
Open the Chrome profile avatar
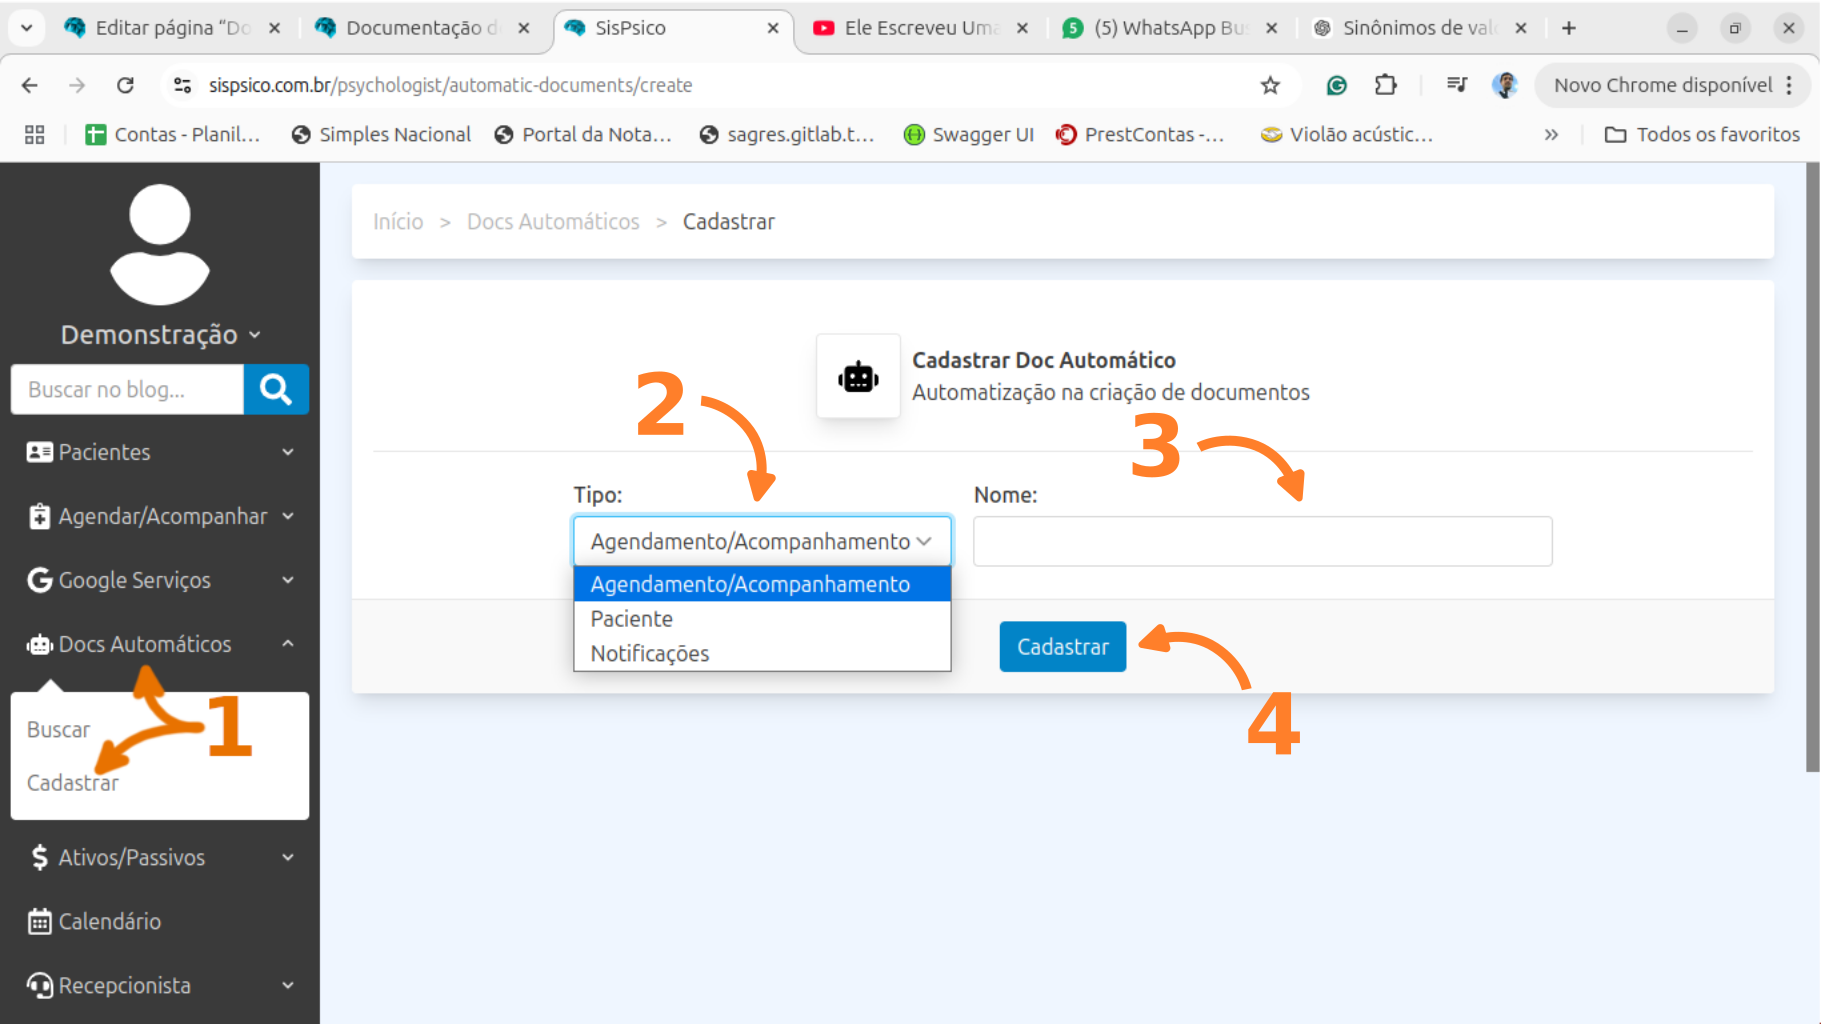tap(1504, 85)
